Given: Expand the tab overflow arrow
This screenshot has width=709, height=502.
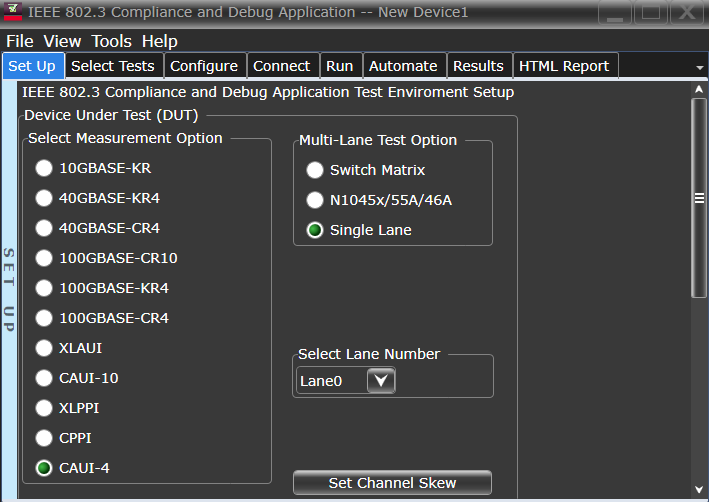Looking at the screenshot, I should click(700, 67).
